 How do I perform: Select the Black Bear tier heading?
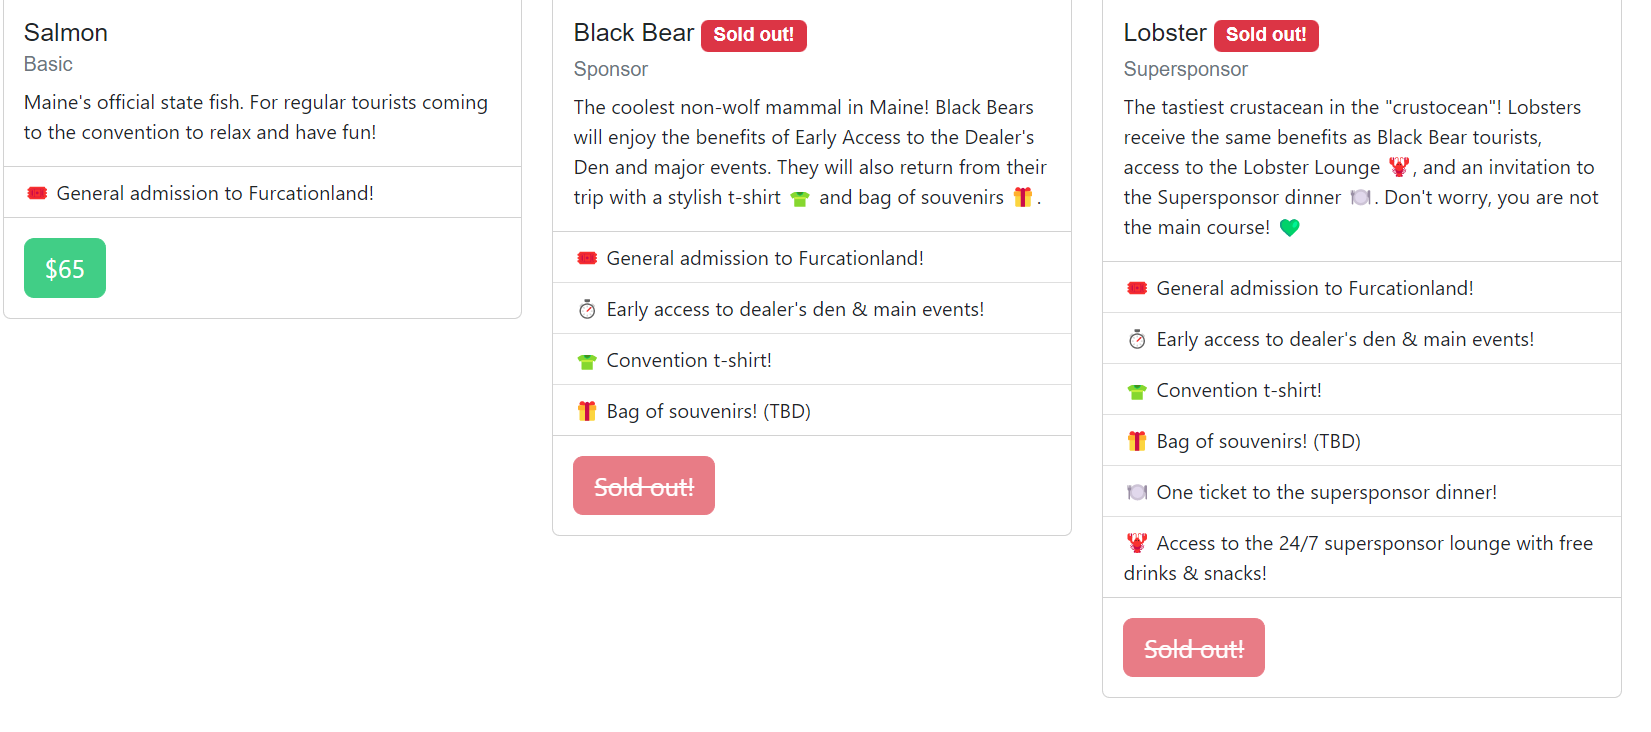(x=633, y=33)
